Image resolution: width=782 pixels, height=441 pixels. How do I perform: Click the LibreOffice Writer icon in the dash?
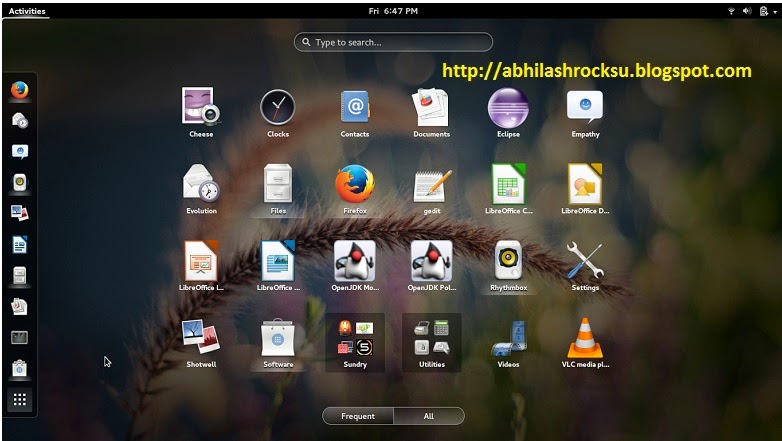19,244
